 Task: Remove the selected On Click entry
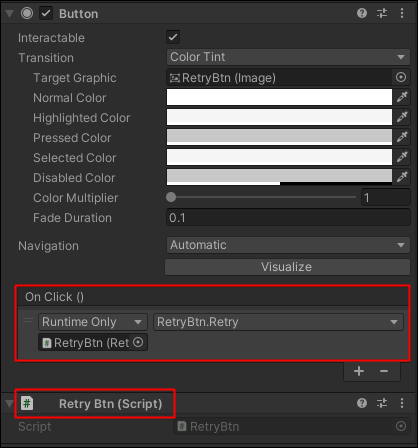tap(384, 371)
